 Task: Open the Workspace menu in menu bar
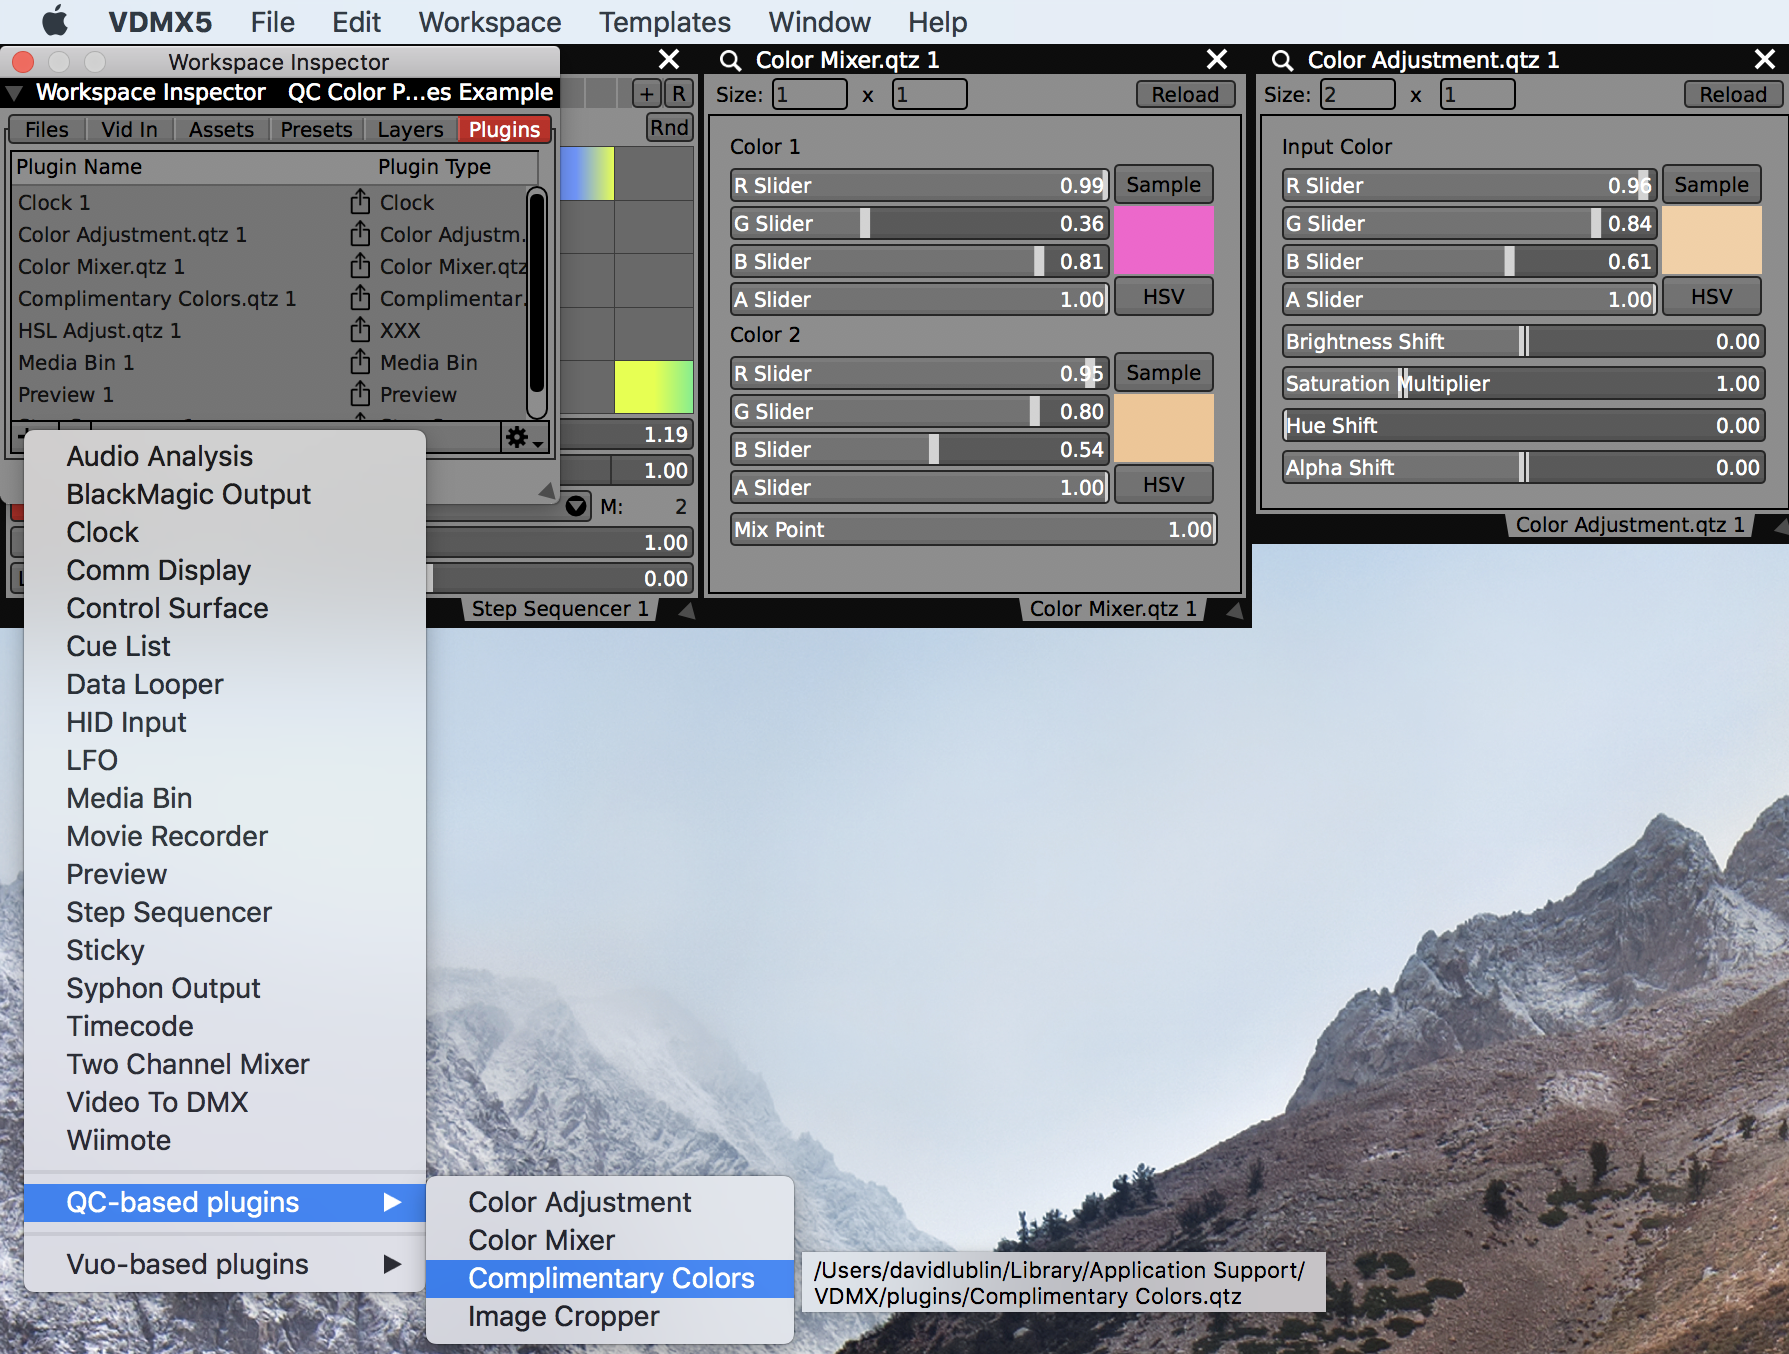490,22
